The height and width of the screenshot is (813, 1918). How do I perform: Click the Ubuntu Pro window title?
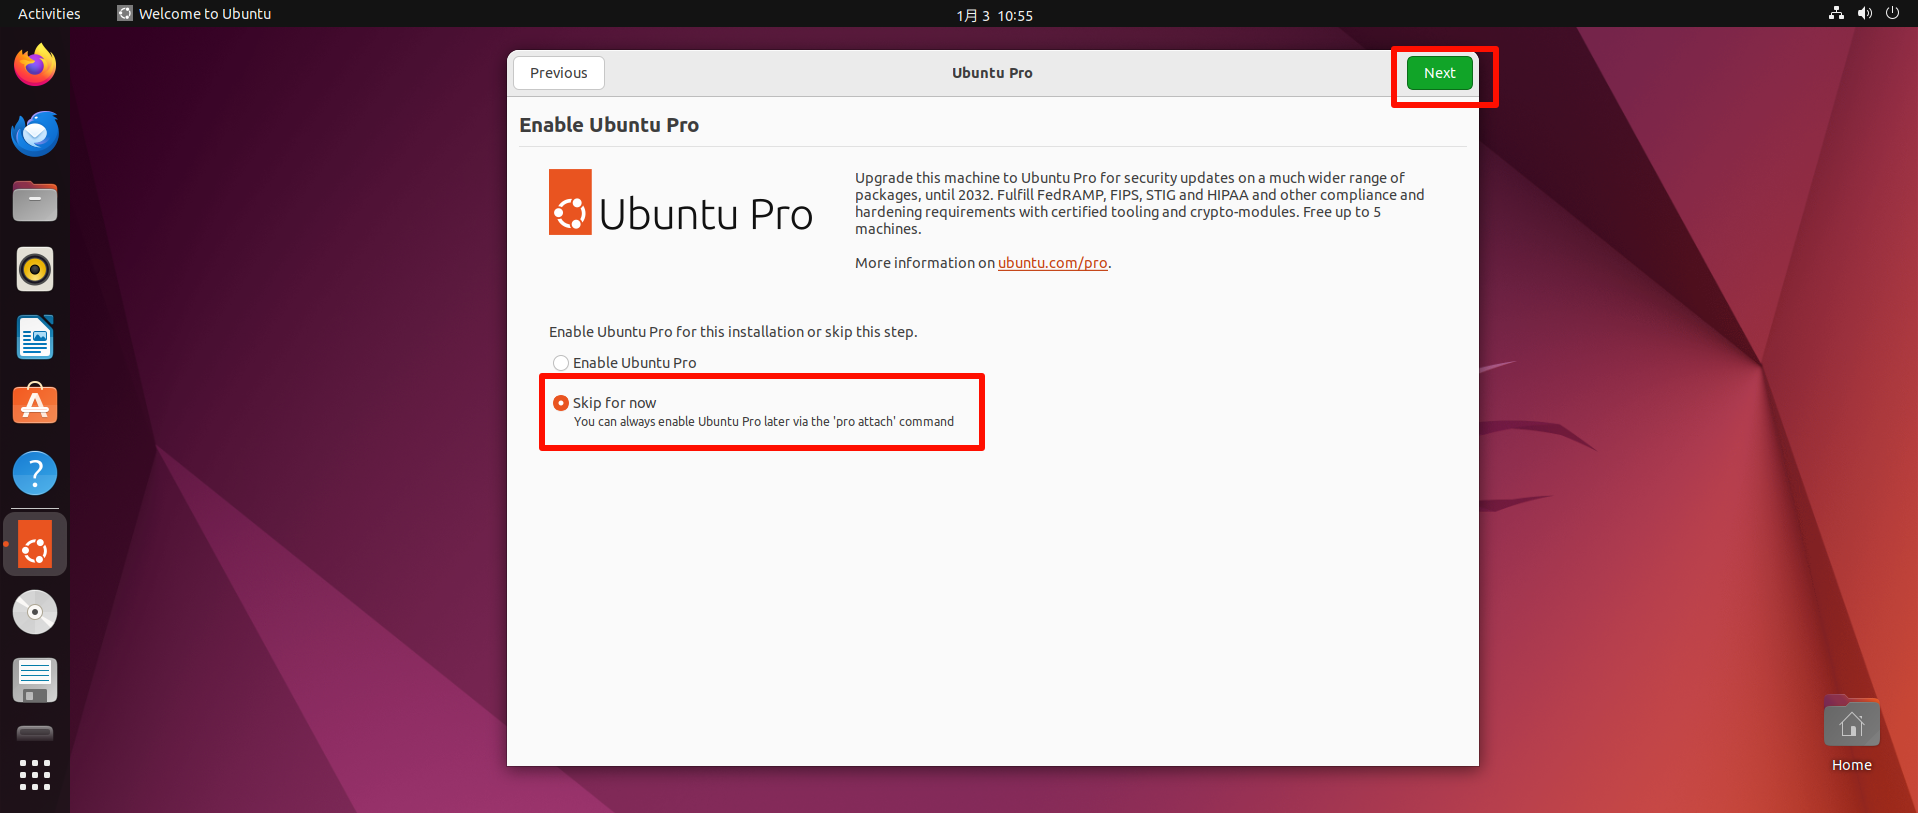(x=992, y=73)
